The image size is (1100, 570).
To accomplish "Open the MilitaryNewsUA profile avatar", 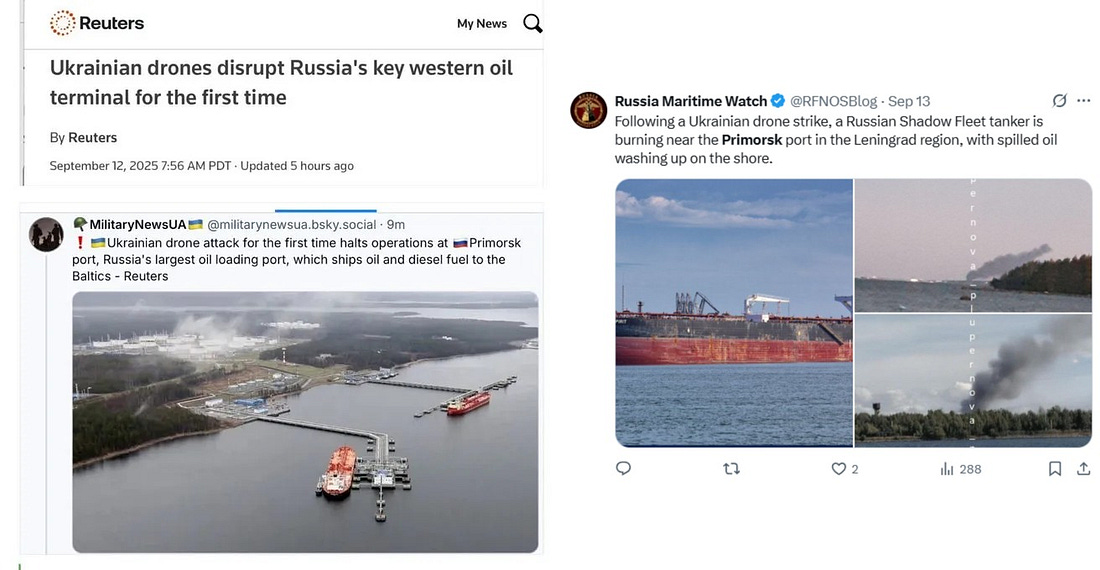I will pyautogui.click(x=46, y=234).
